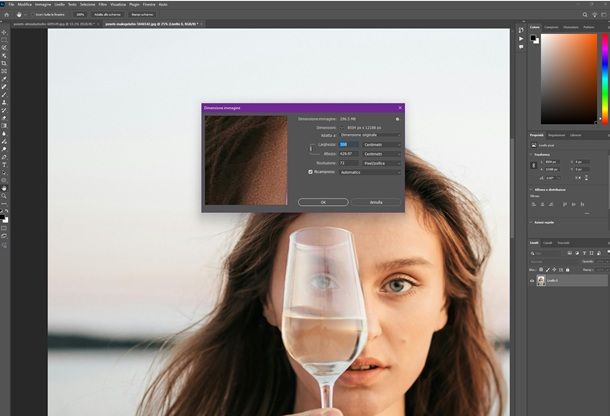Switch to the Regolazioni tab
The height and width of the screenshot is (416, 610).
pyautogui.click(x=556, y=135)
